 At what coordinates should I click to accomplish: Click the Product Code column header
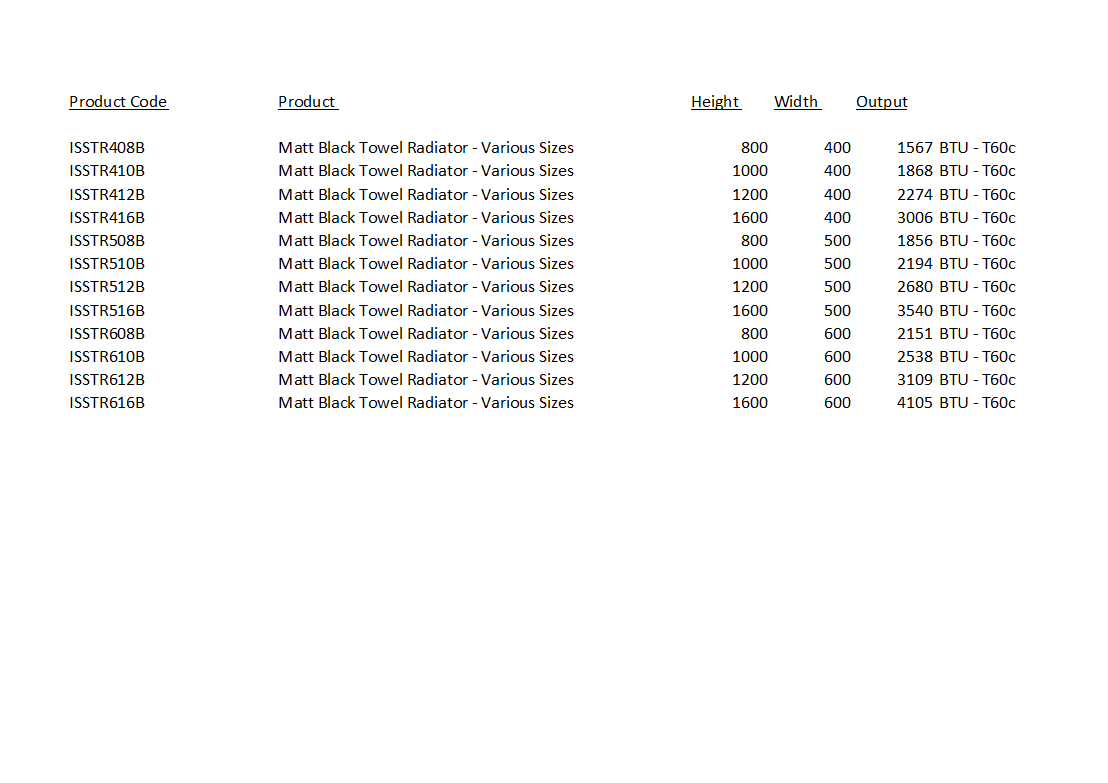coord(118,102)
